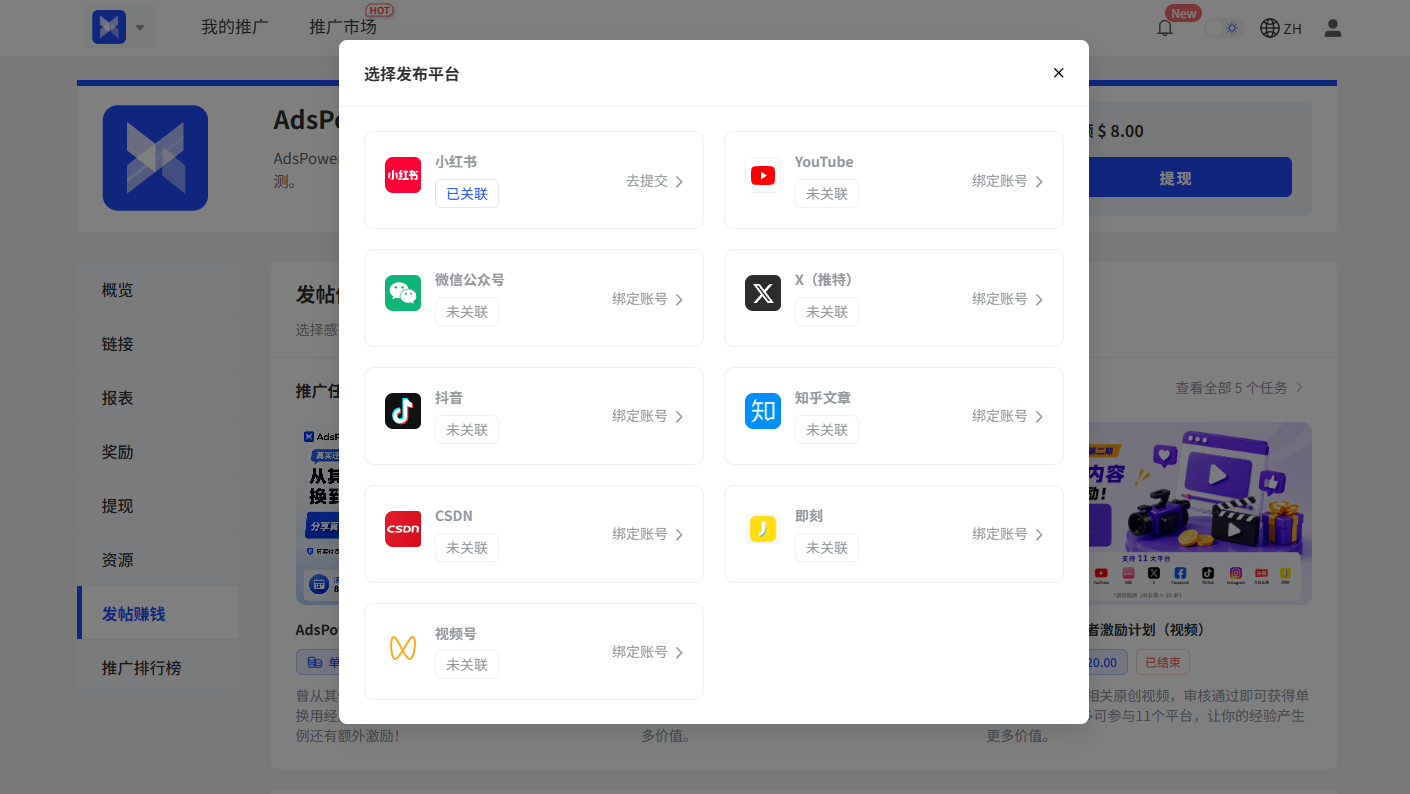The height and width of the screenshot is (794, 1410).
Task: Click the 抖音 TikTok-style icon
Action: tap(403, 411)
